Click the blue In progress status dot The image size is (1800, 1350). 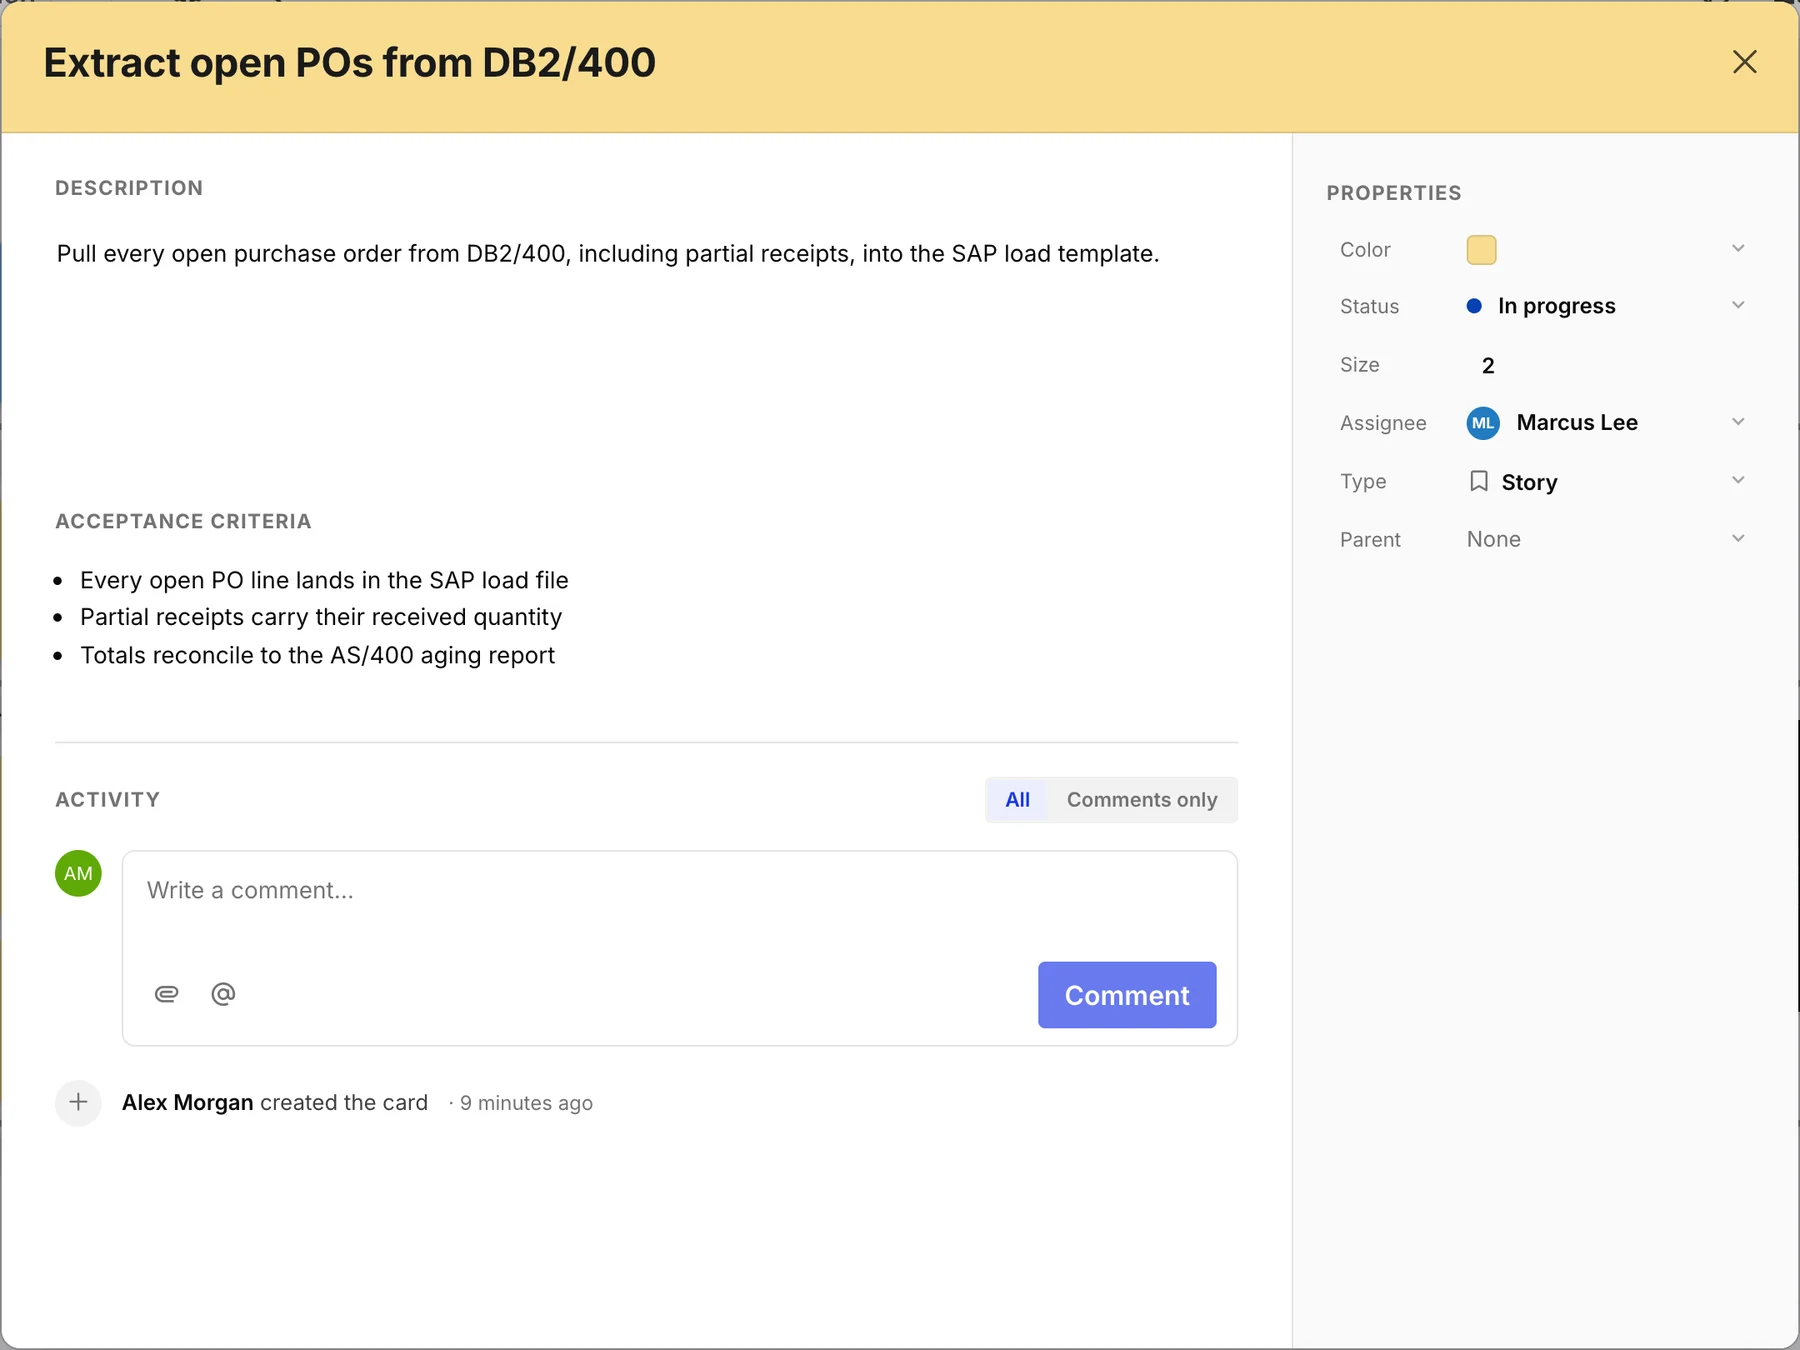(x=1474, y=306)
